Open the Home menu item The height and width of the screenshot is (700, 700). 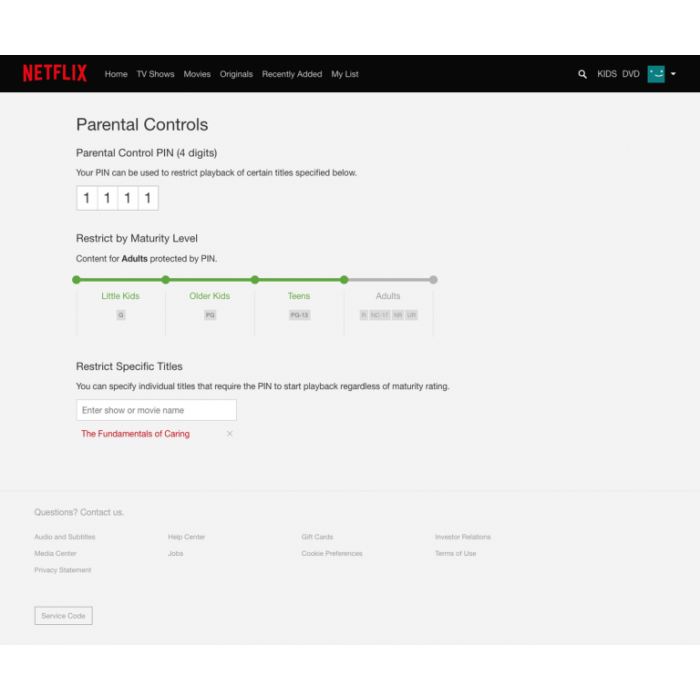116,74
